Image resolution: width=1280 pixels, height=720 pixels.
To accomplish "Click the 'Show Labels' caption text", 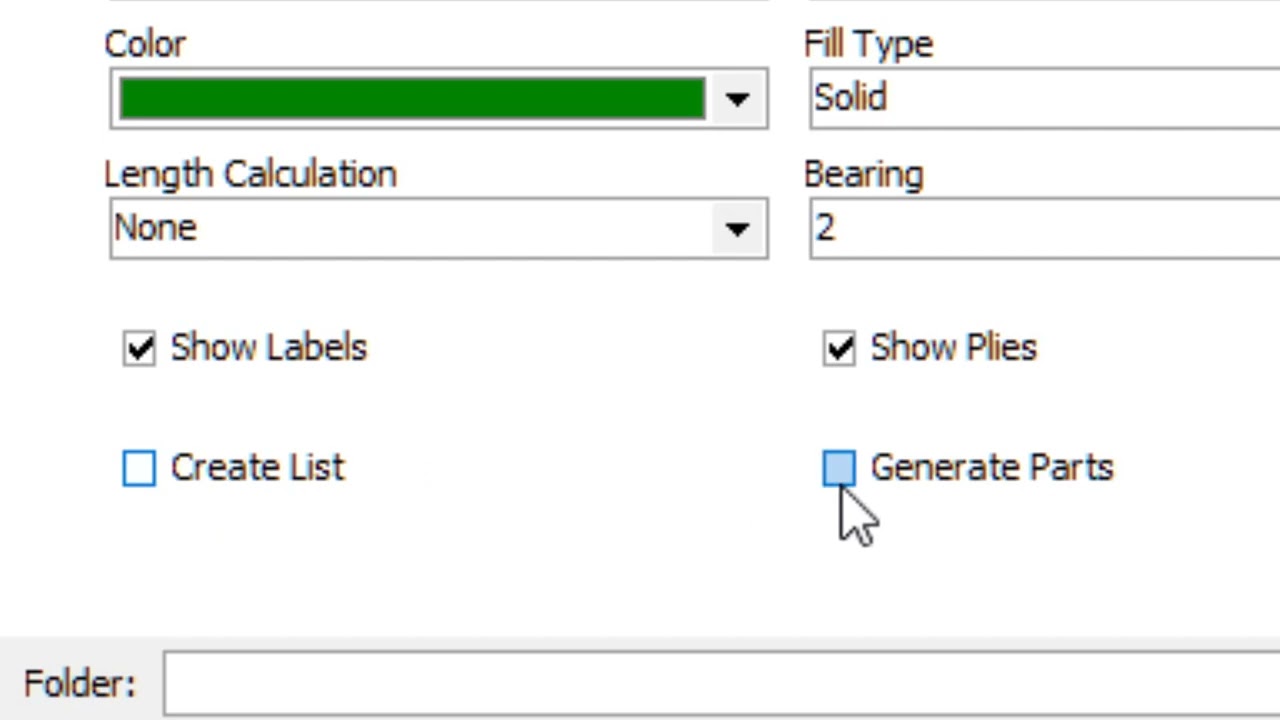I will 269,348.
